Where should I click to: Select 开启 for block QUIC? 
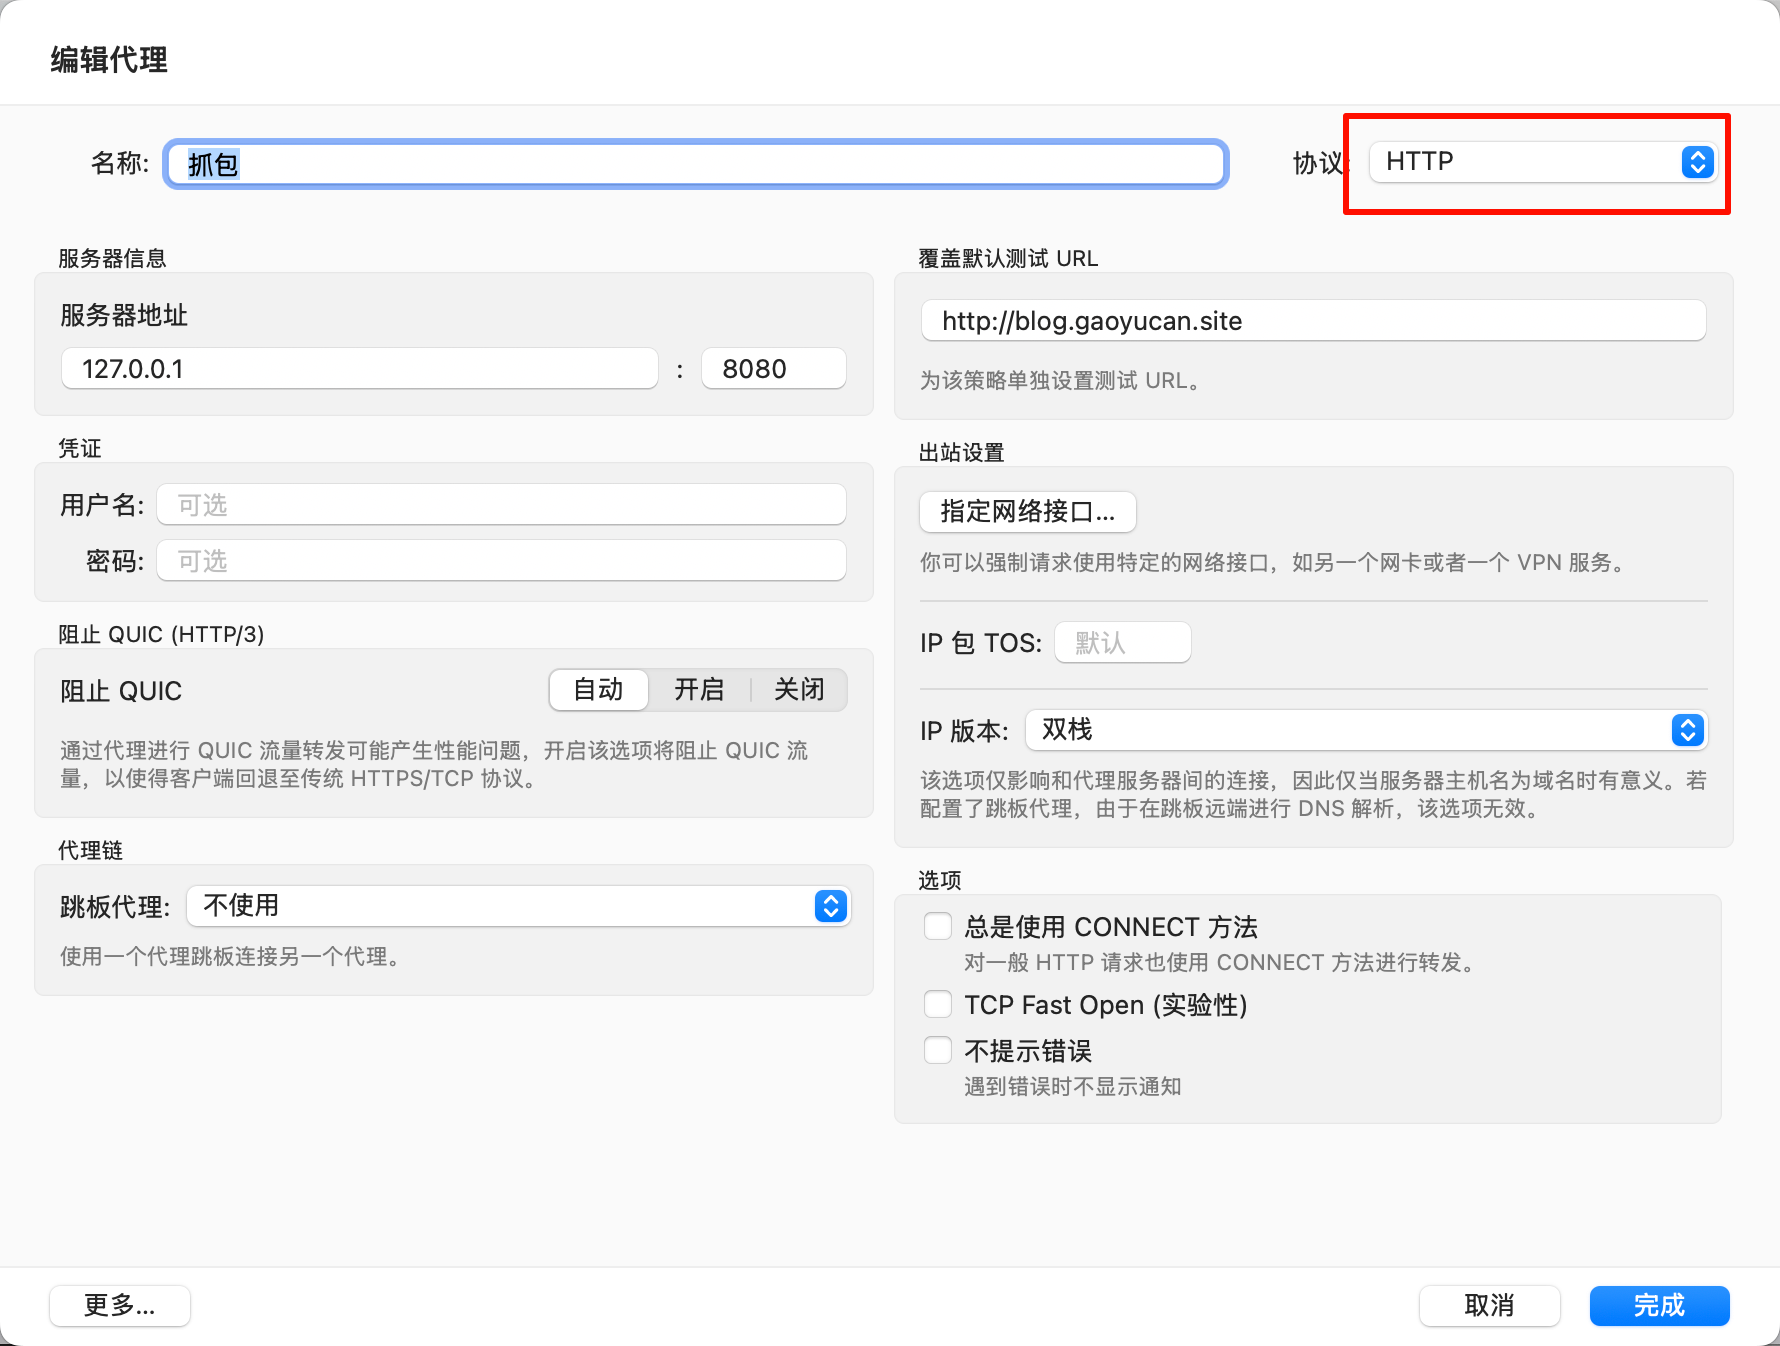tap(699, 690)
